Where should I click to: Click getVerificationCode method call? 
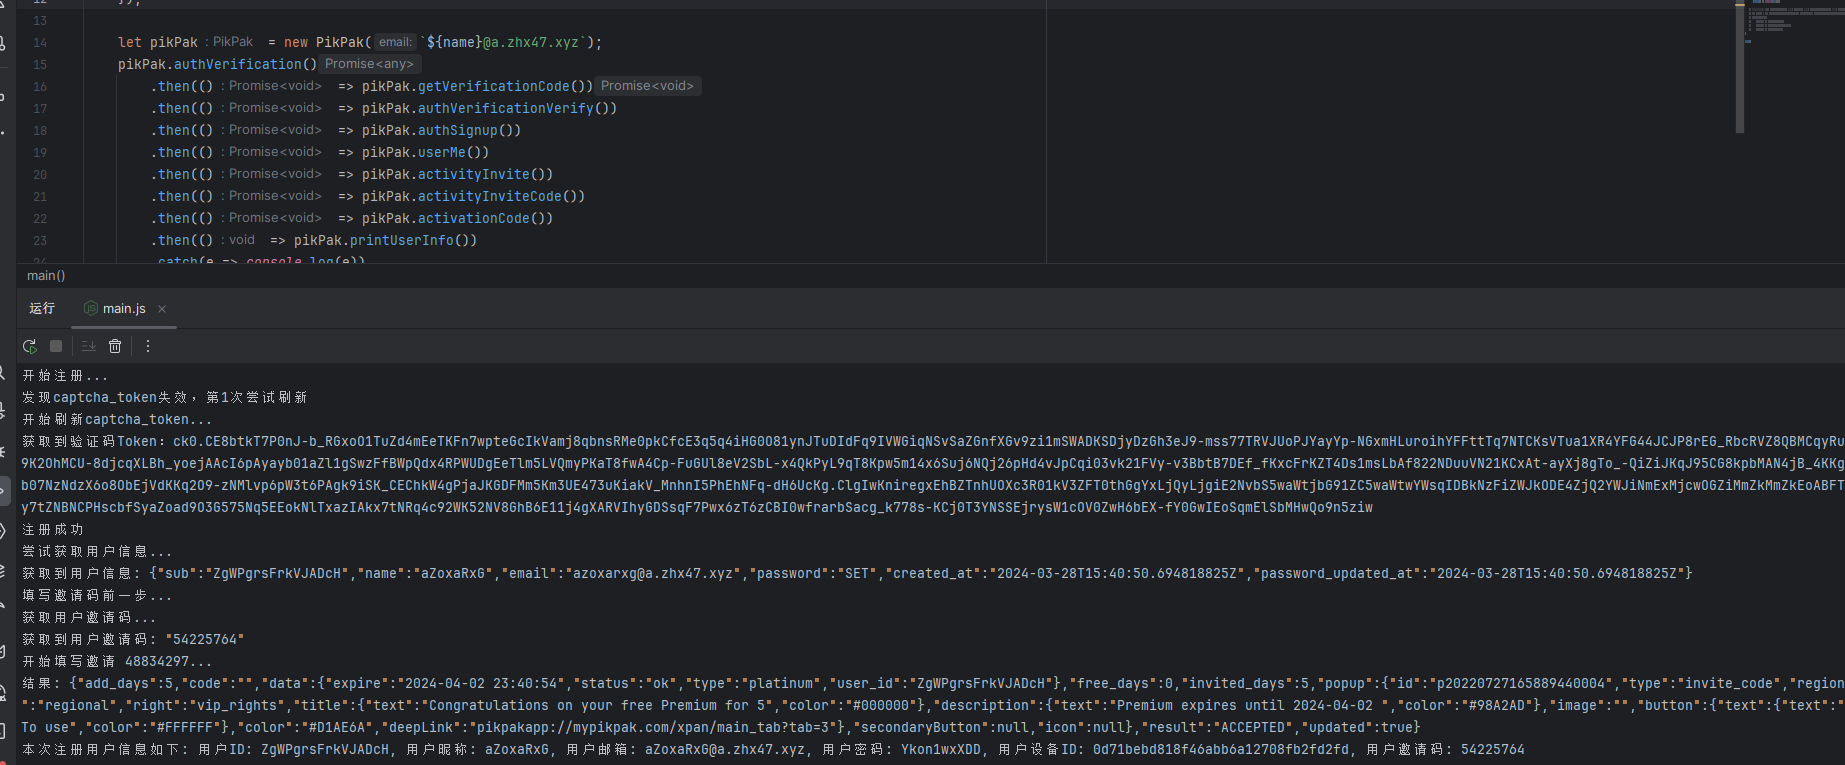click(x=494, y=86)
